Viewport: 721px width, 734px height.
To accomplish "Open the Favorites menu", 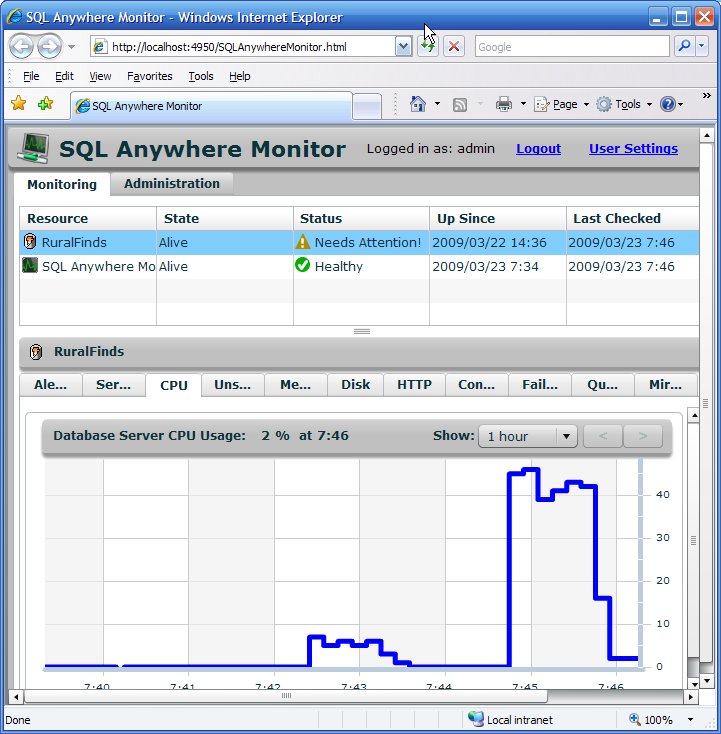I will pyautogui.click(x=149, y=76).
